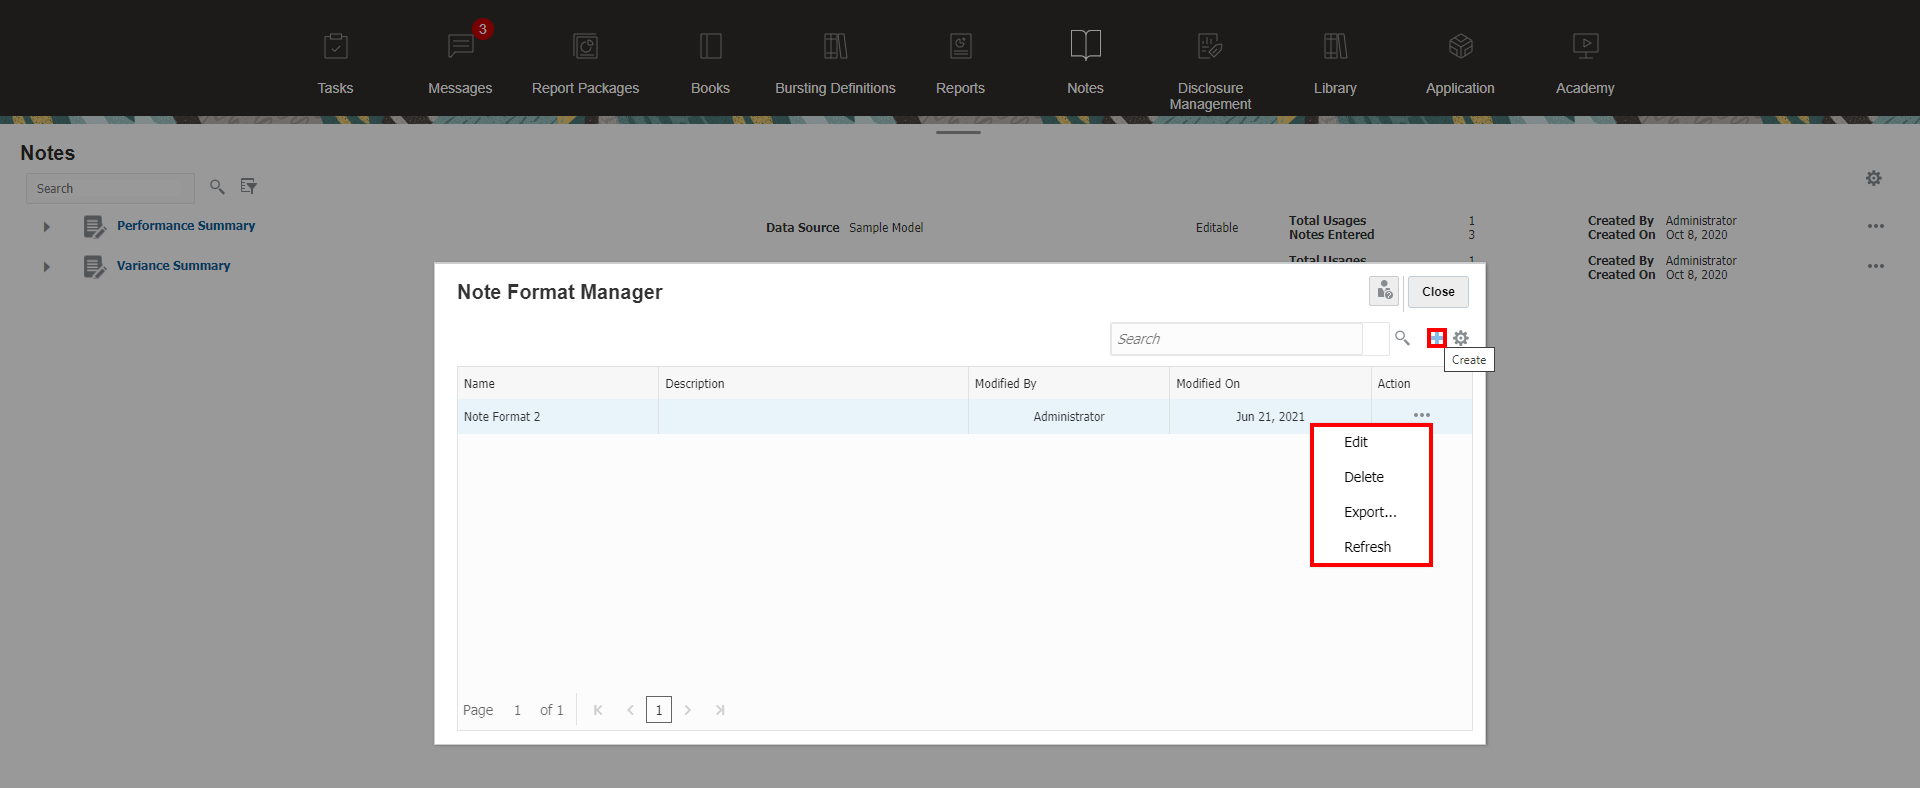Image resolution: width=1920 pixels, height=788 pixels.
Task: Go to first page of results
Action: point(598,710)
